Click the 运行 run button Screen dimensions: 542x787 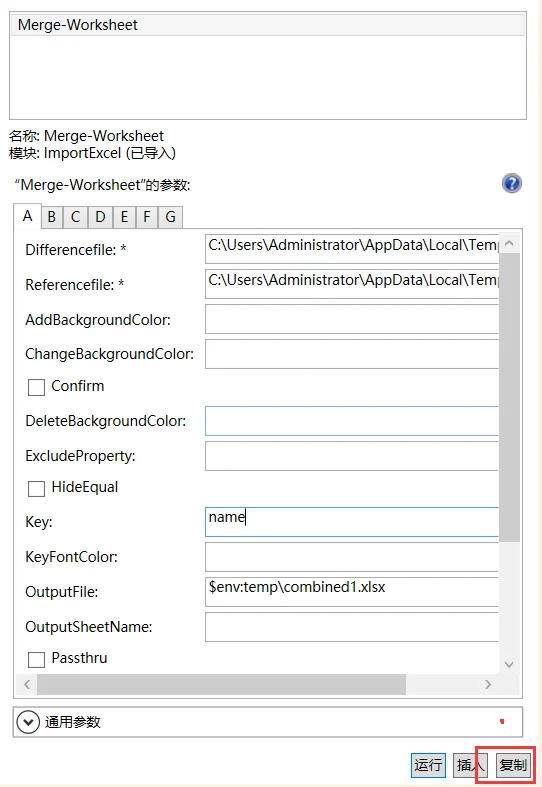point(428,765)
